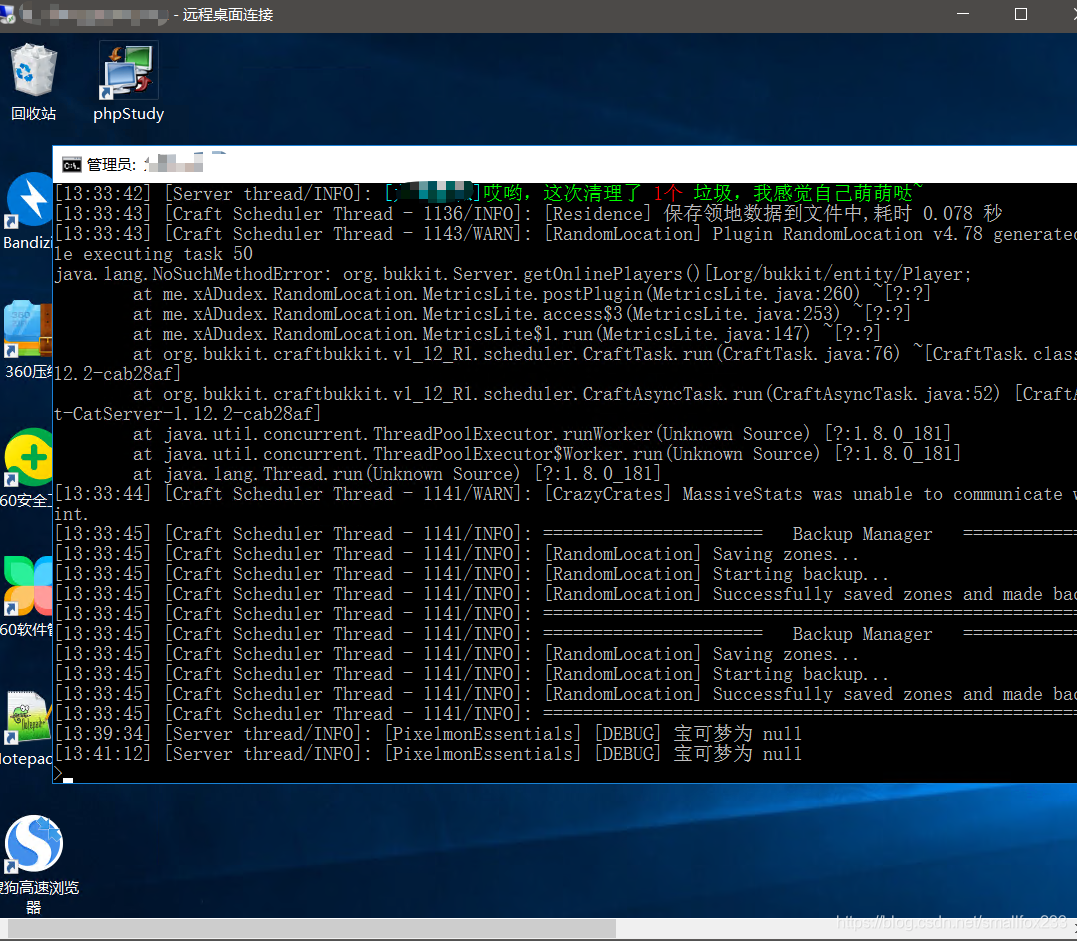The height and width of the screenshot is (941, 1077).
Task: Click the console prompt cursor line
Action: [x=63, y=775]
